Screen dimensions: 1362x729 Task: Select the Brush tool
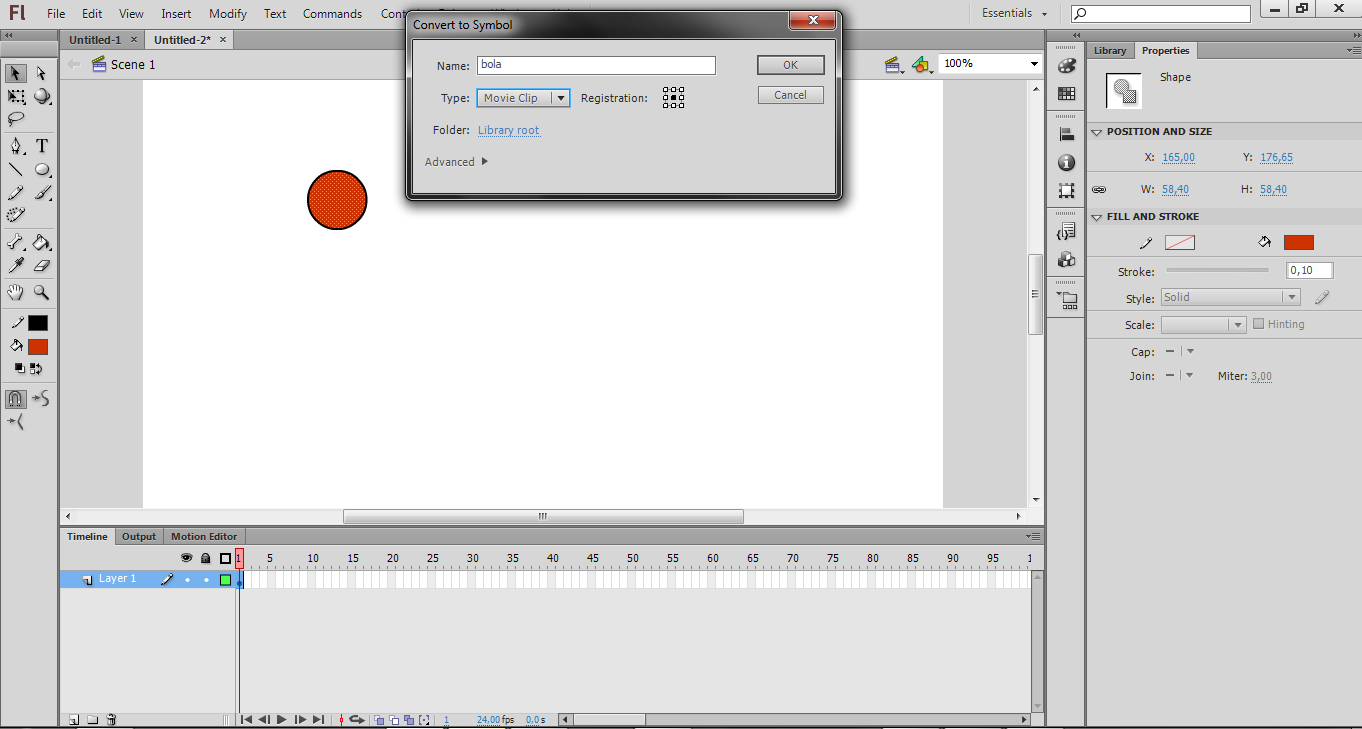[x=41, y=192]
